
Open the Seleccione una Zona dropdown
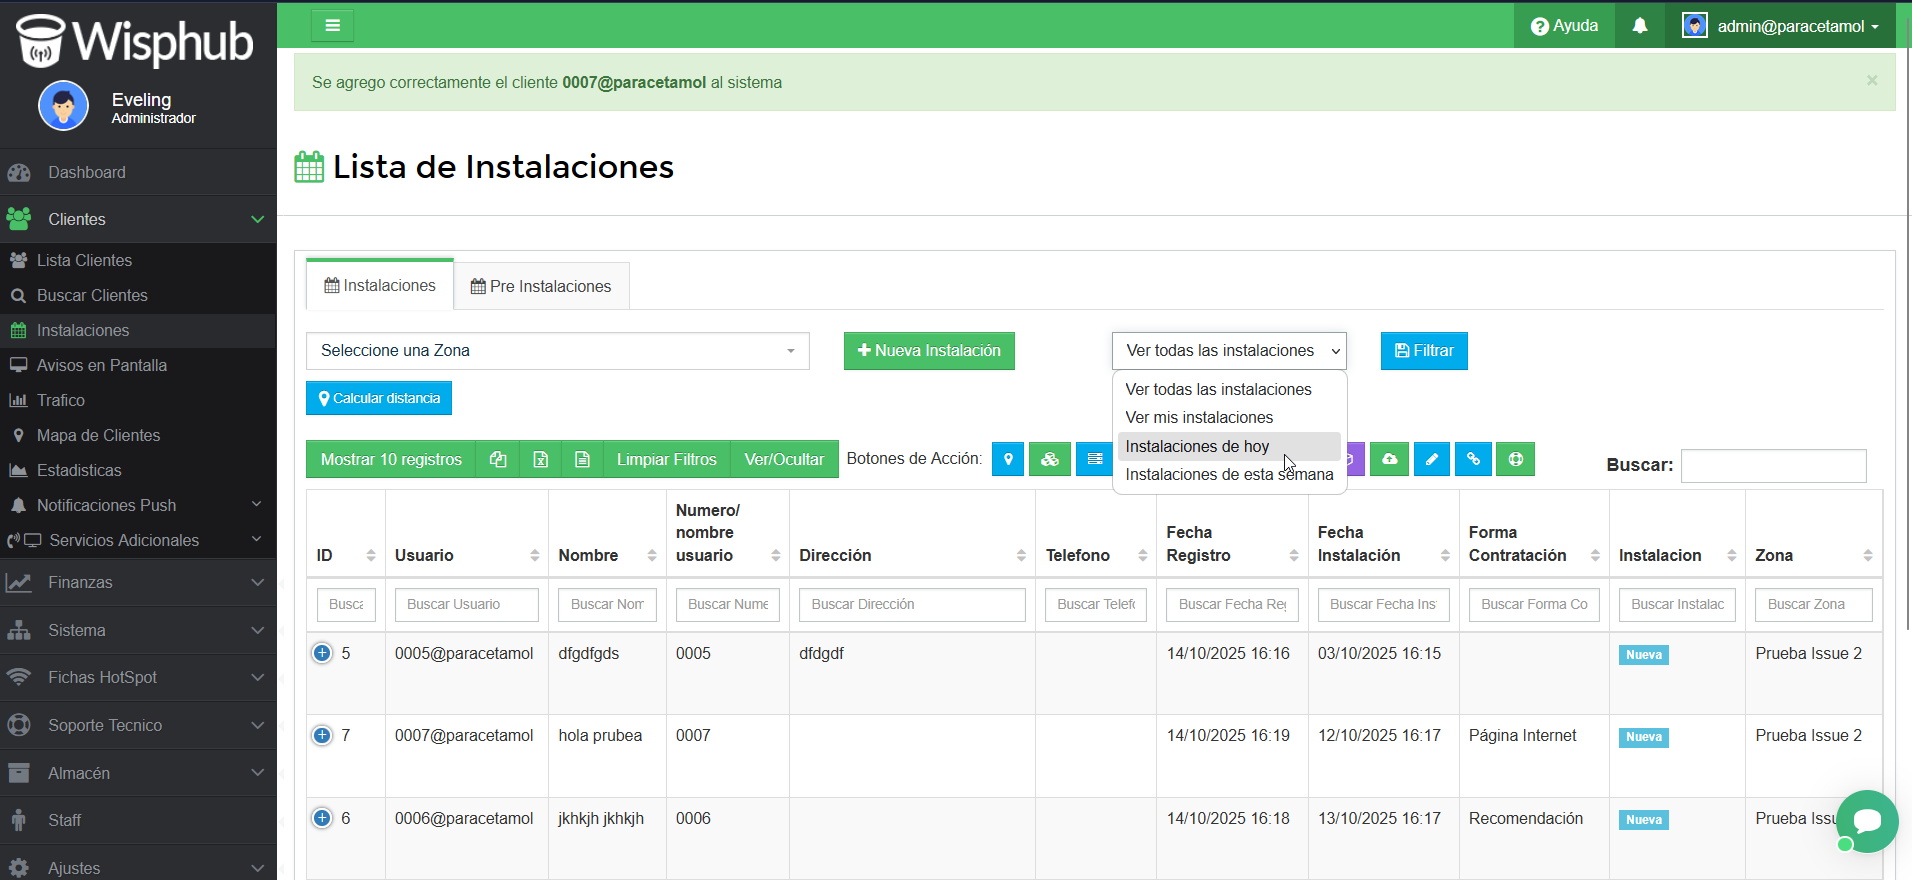(x=557, y=351)
